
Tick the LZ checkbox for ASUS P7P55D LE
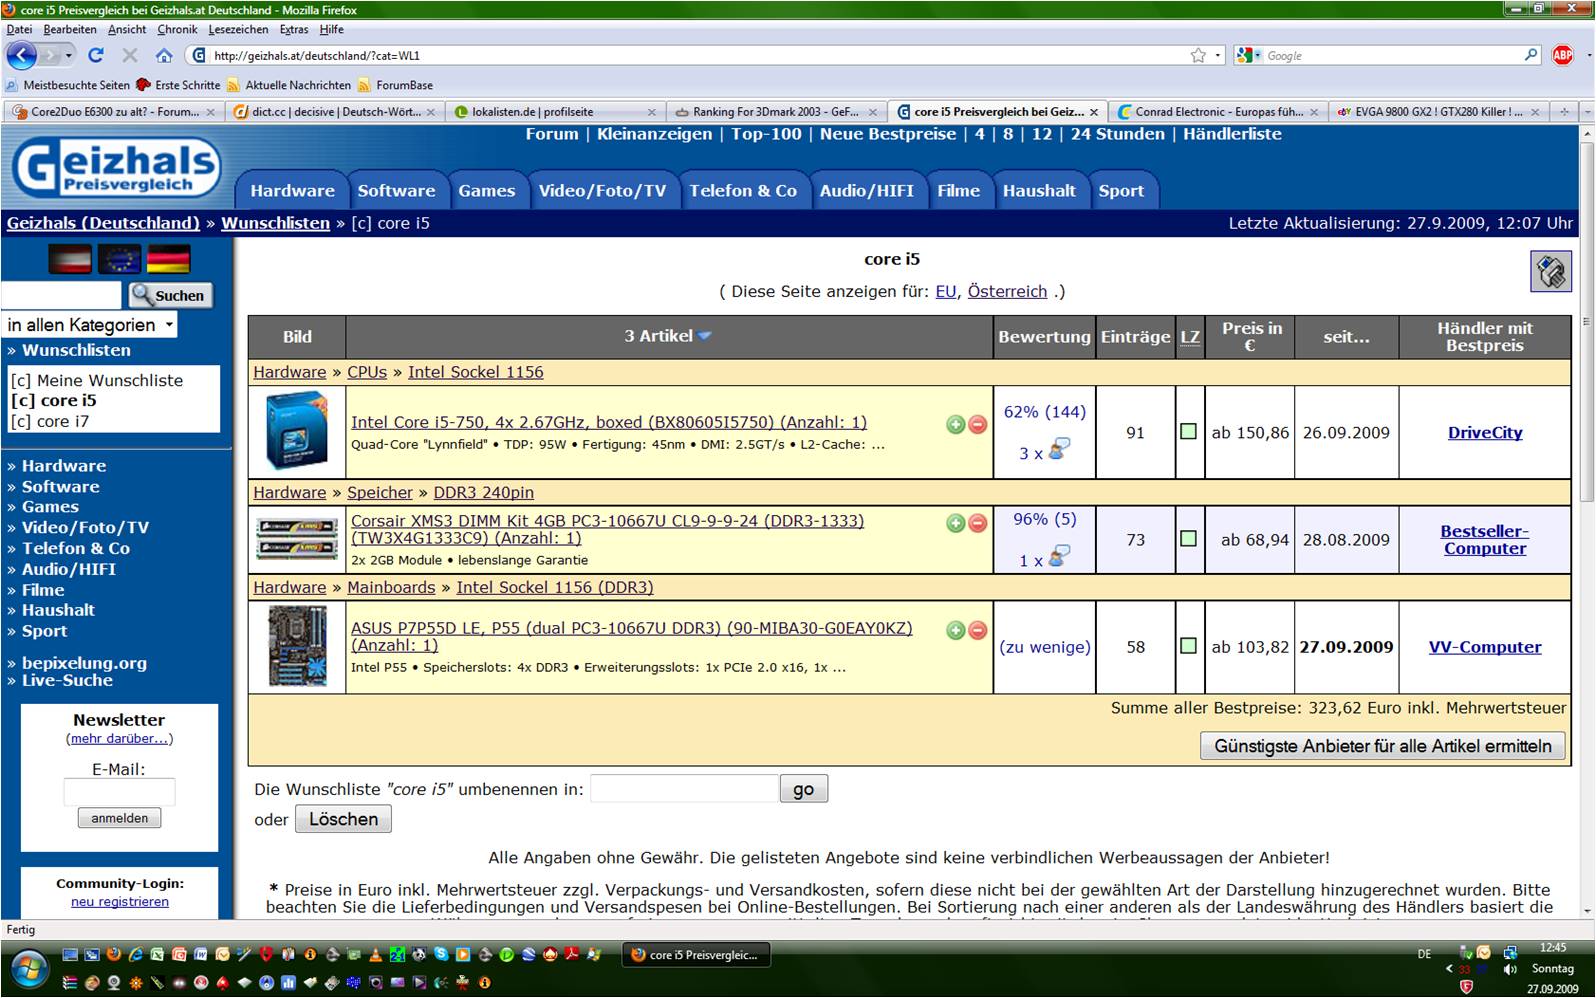(1188, 646)
